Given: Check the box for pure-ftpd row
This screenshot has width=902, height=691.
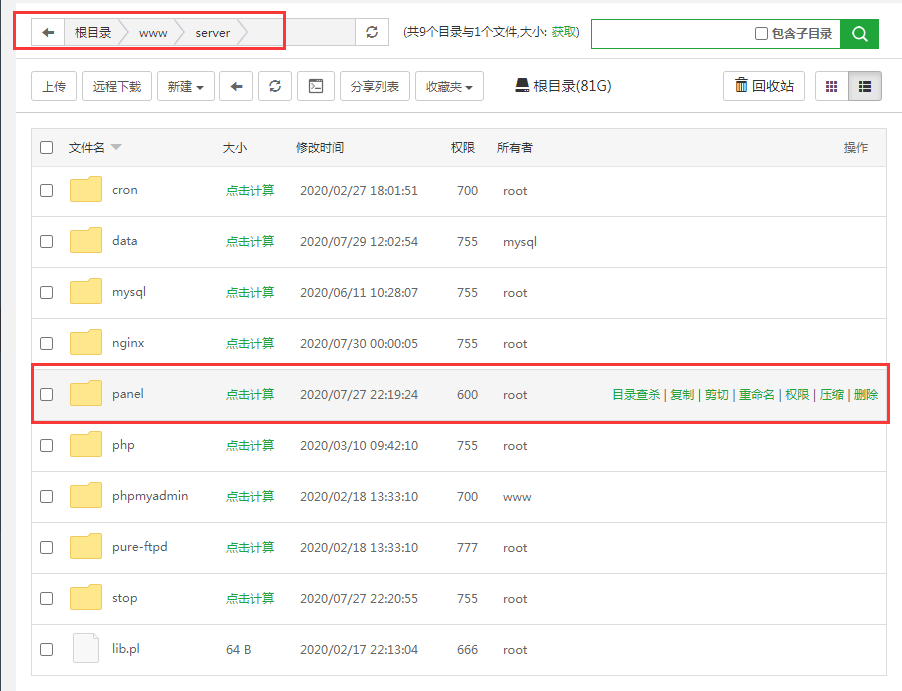Looking at the screenshot, I should tap(47, 548).
